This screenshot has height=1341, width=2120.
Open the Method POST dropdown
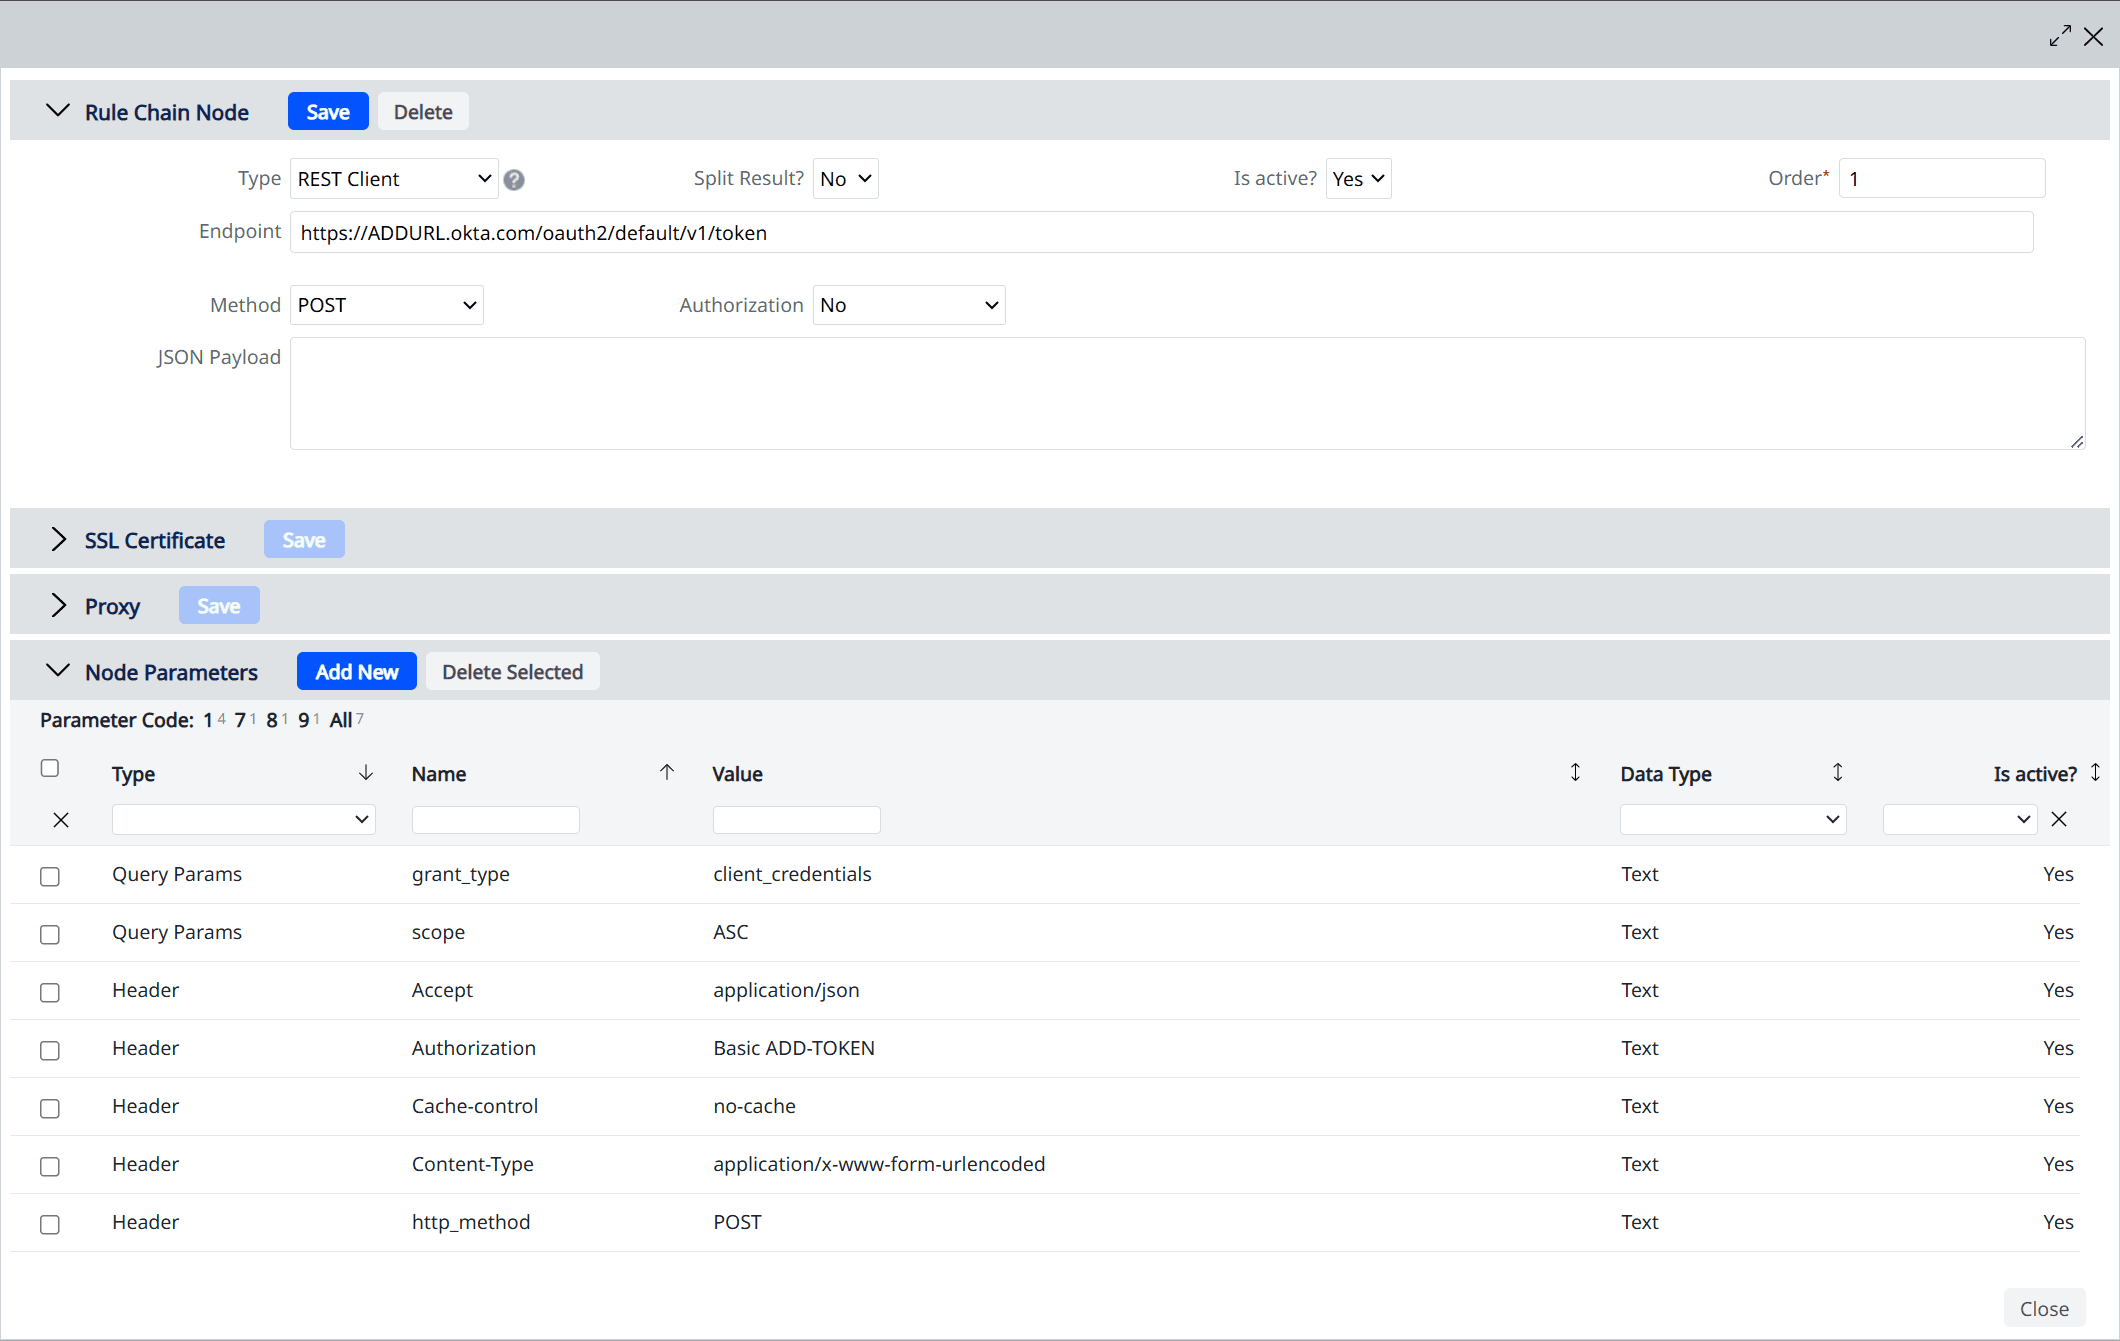(387, 305)
